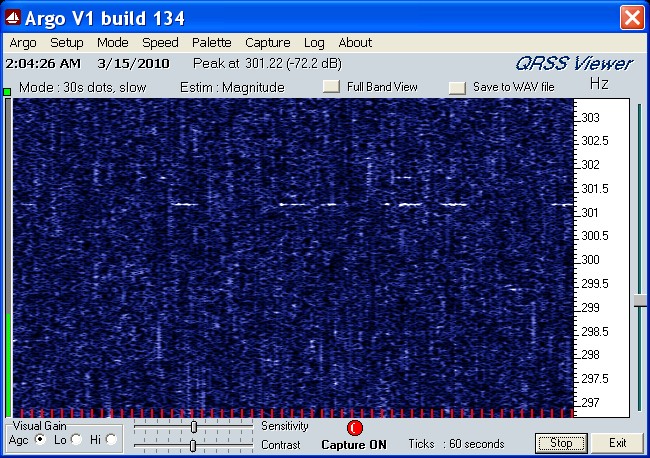Click the 'Capture ON' status text

[x=354, y=445]
